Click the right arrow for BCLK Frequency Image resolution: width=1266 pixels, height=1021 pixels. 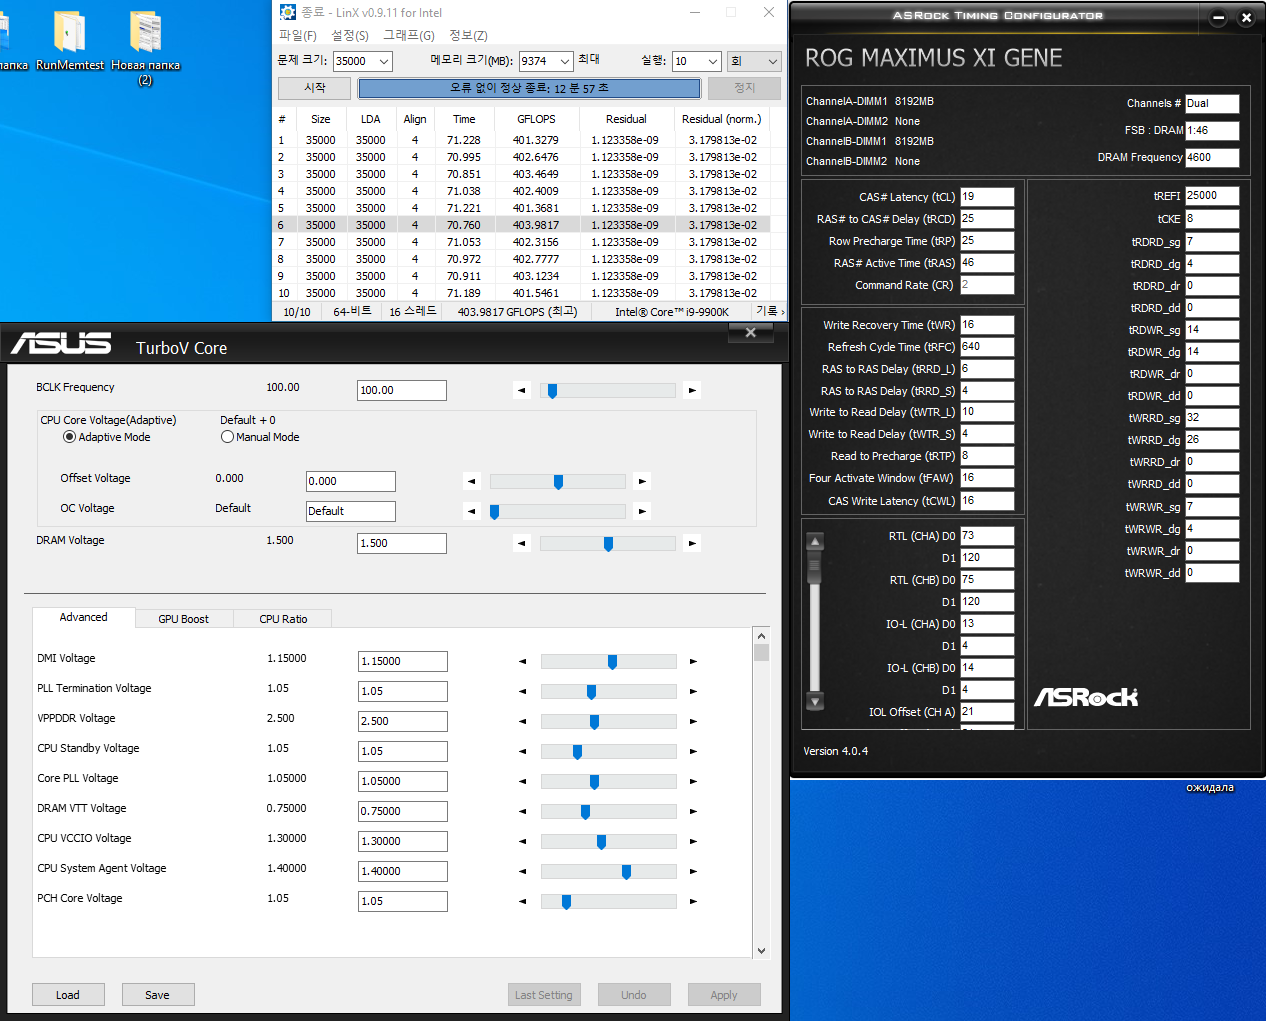[692, 390]
